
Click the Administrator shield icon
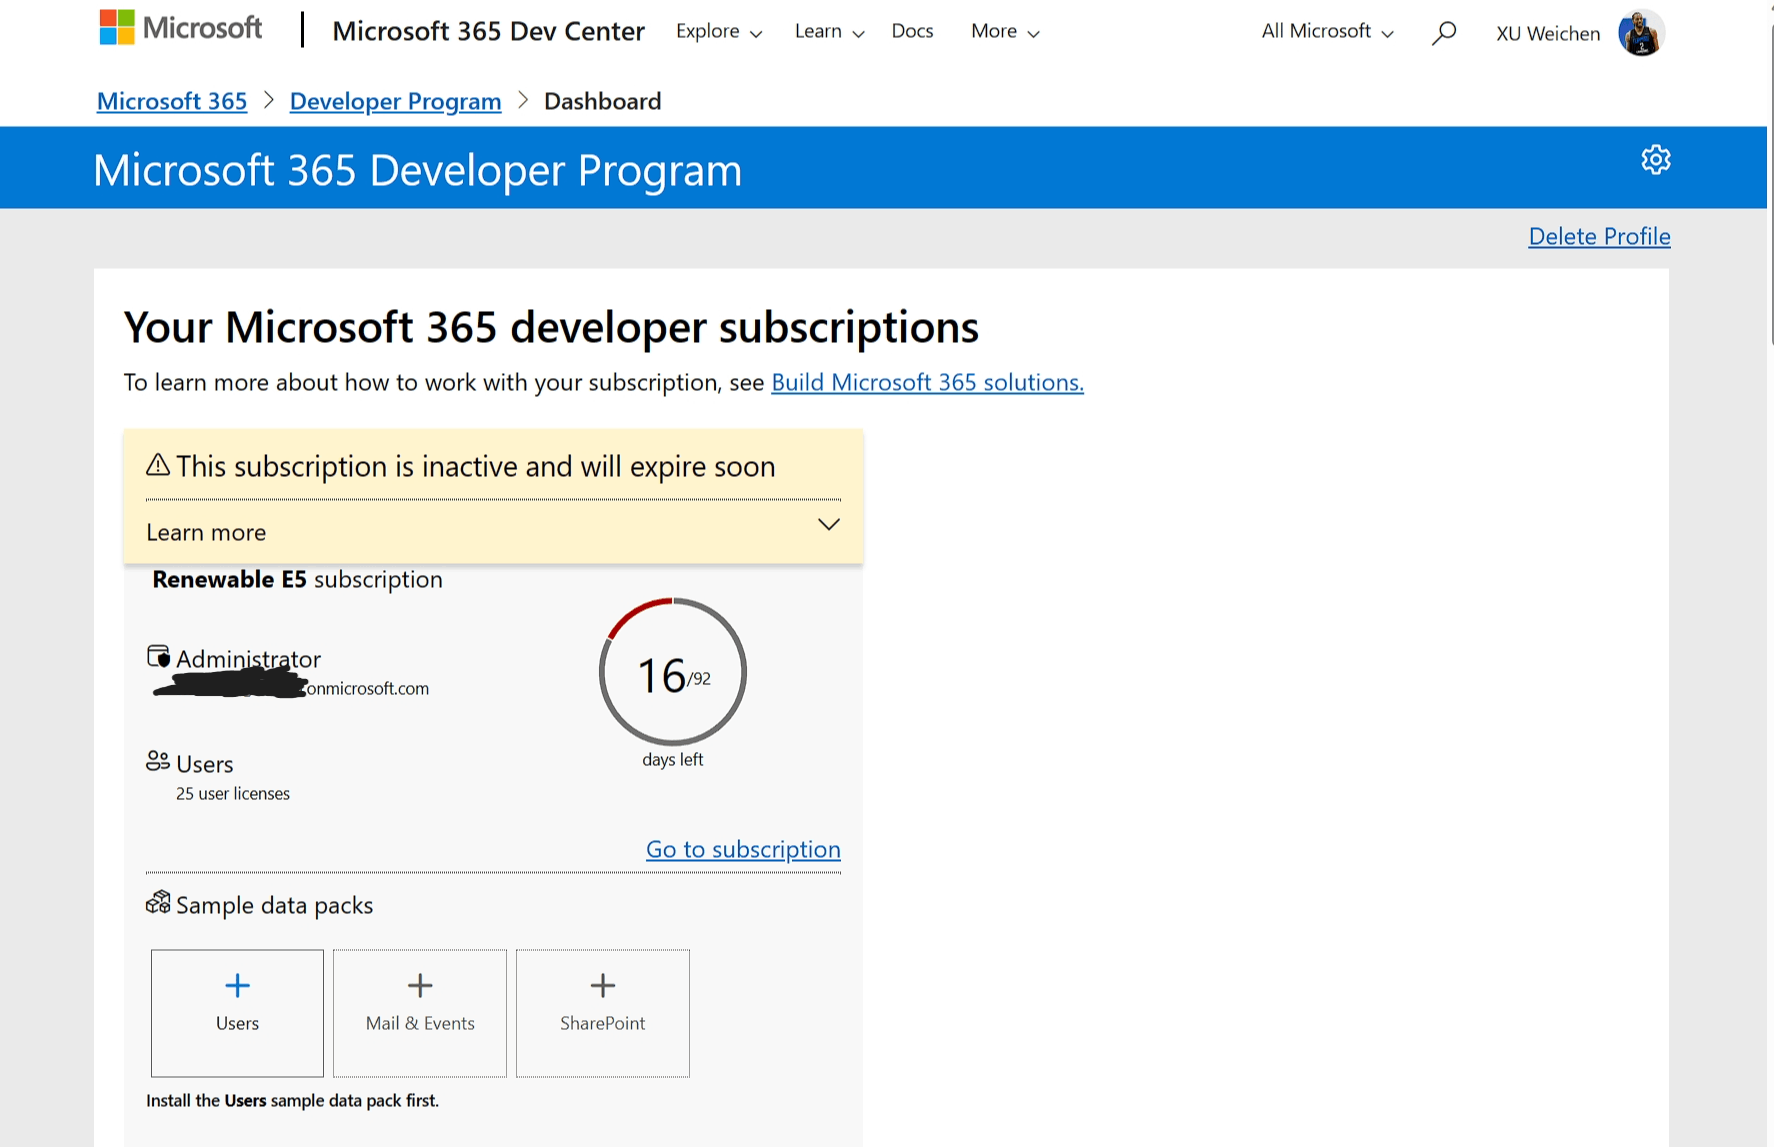(x=158, y=657)
